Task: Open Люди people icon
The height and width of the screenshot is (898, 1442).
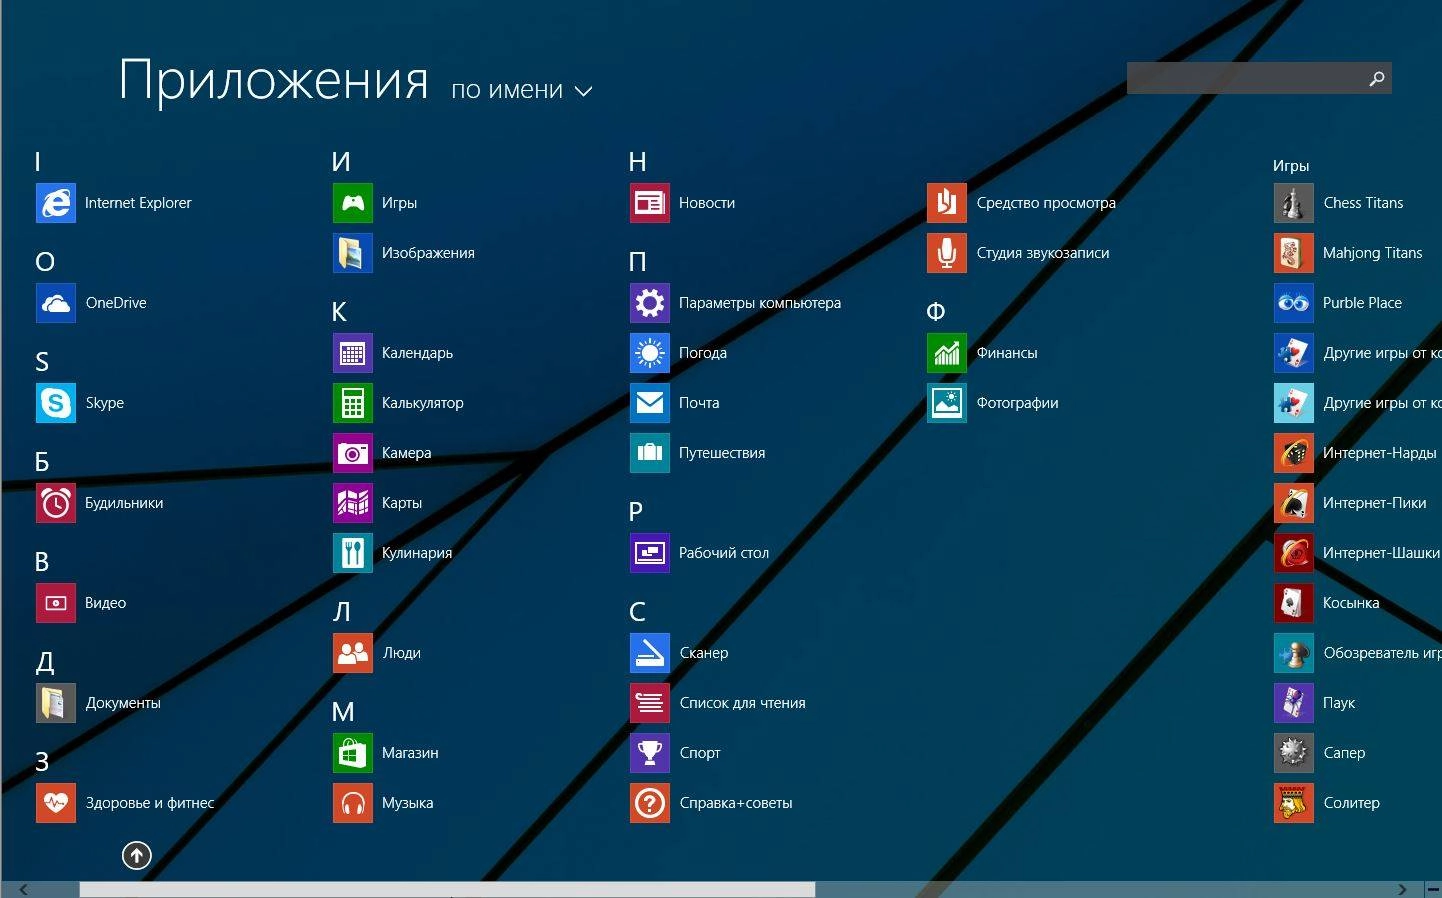Action: pos(353,653)
